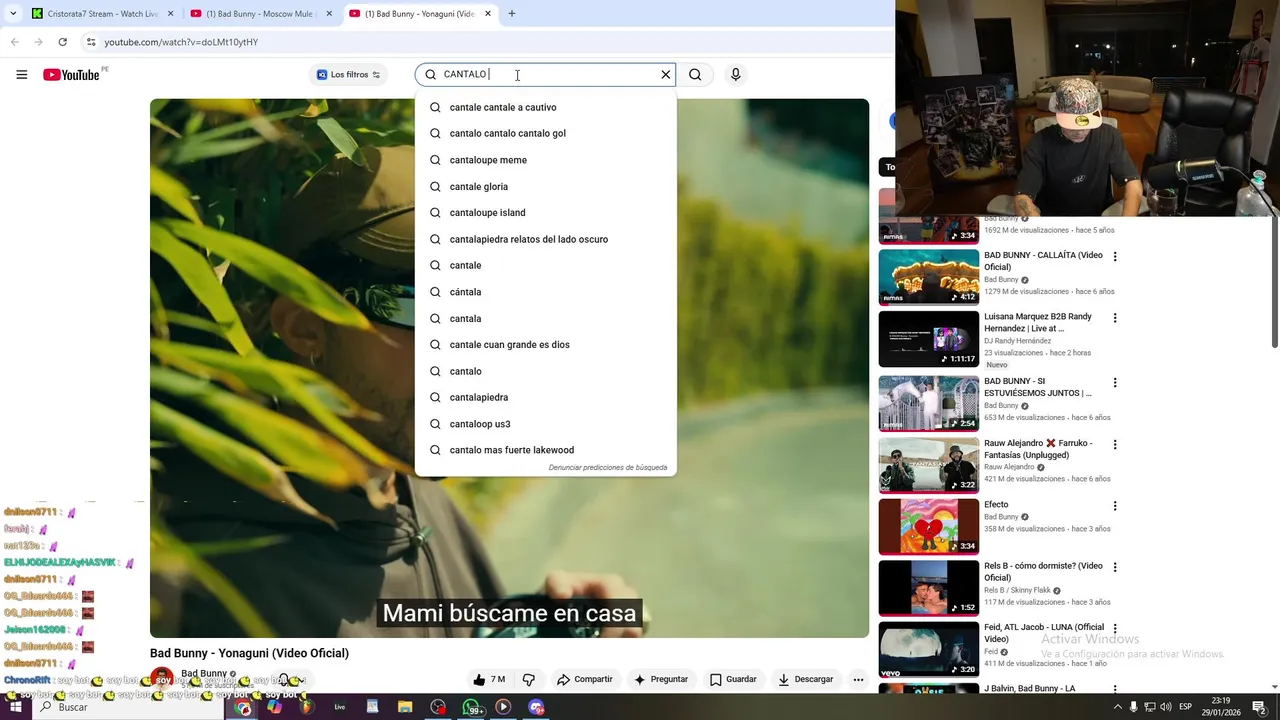Go to the YouTube home logo
1280x720 pixels.
[71, 75]
